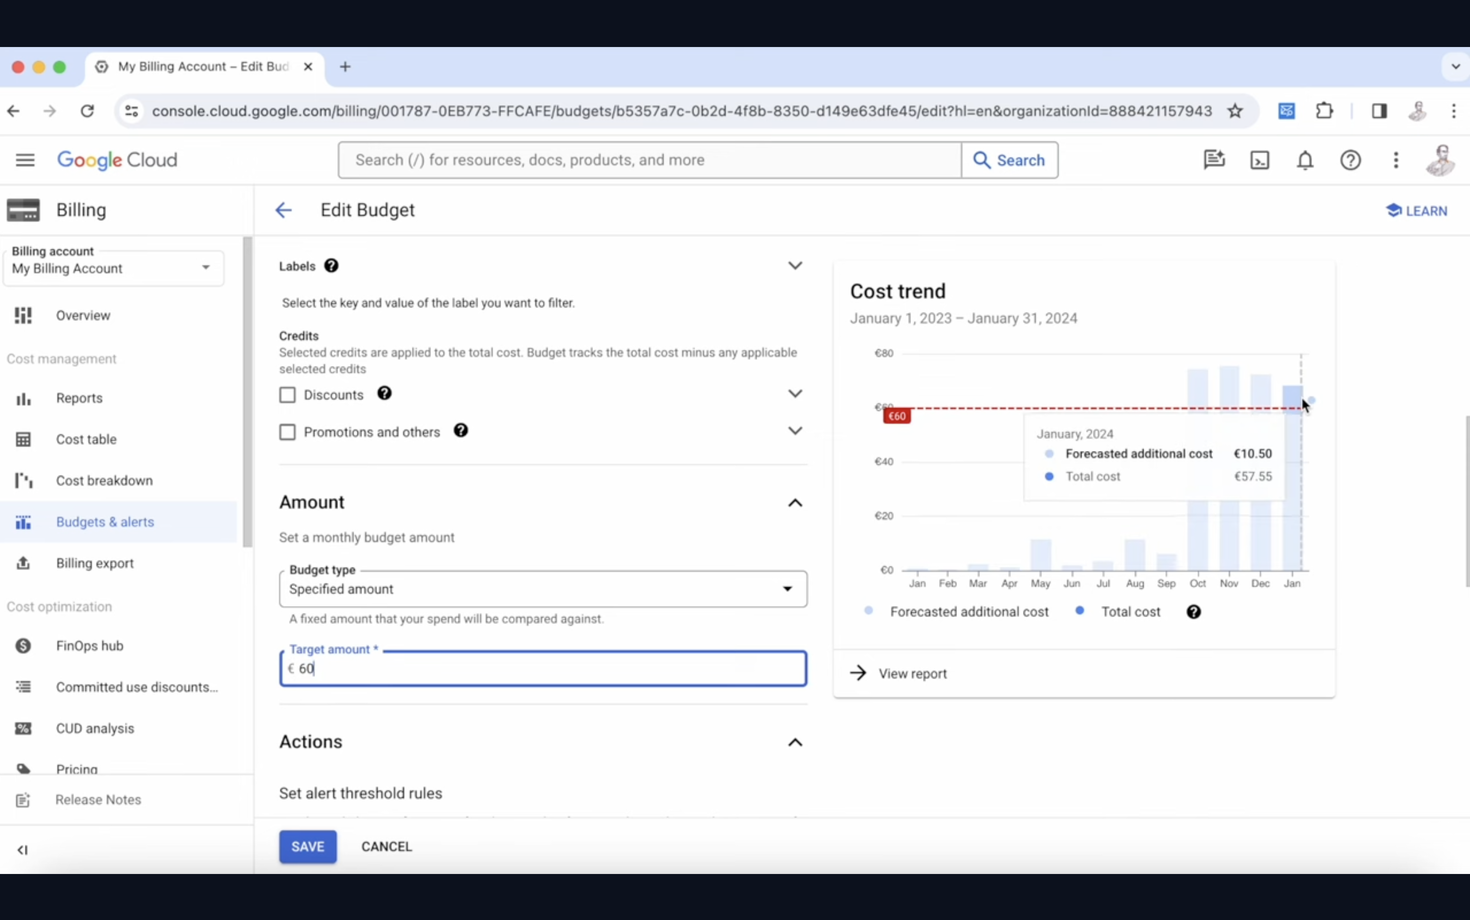Click the Google Cloud logo

[117, 160]
